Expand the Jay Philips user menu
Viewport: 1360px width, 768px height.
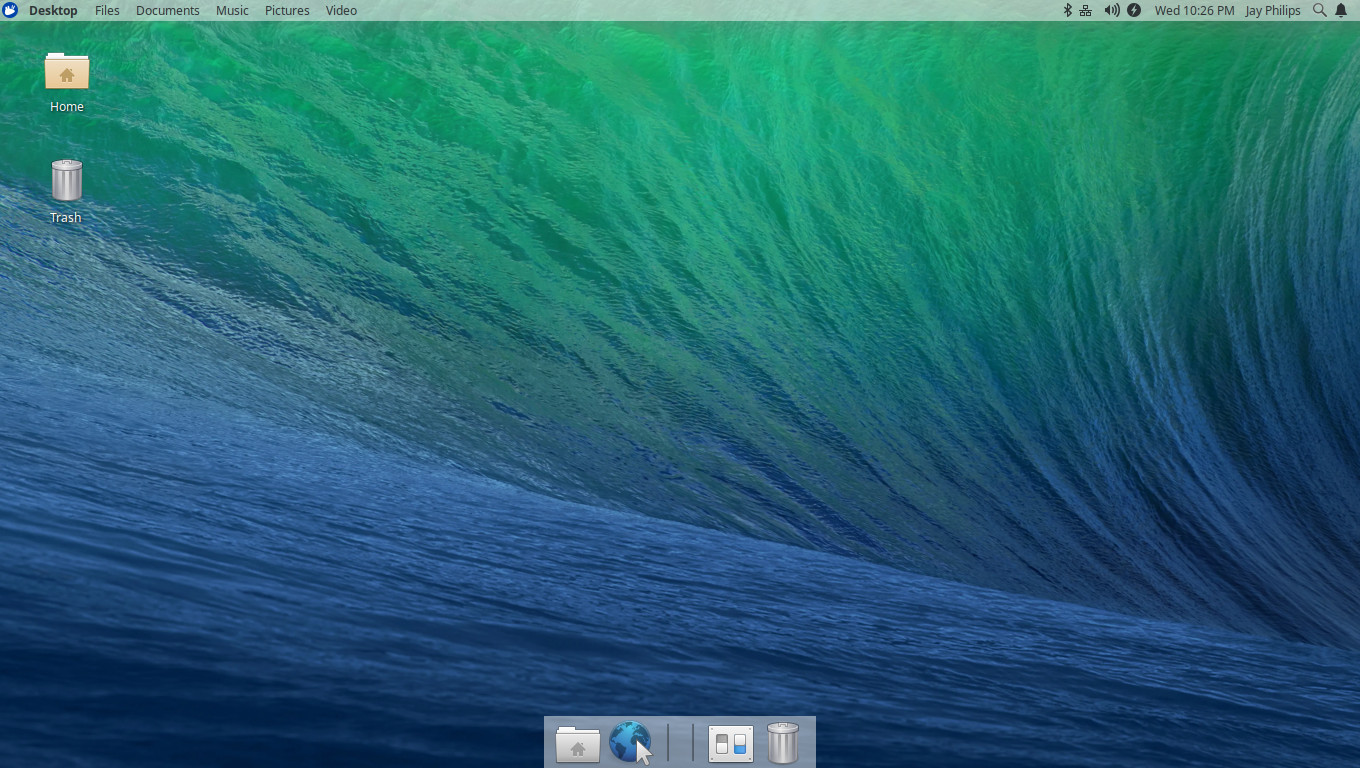click(1272, 10)
